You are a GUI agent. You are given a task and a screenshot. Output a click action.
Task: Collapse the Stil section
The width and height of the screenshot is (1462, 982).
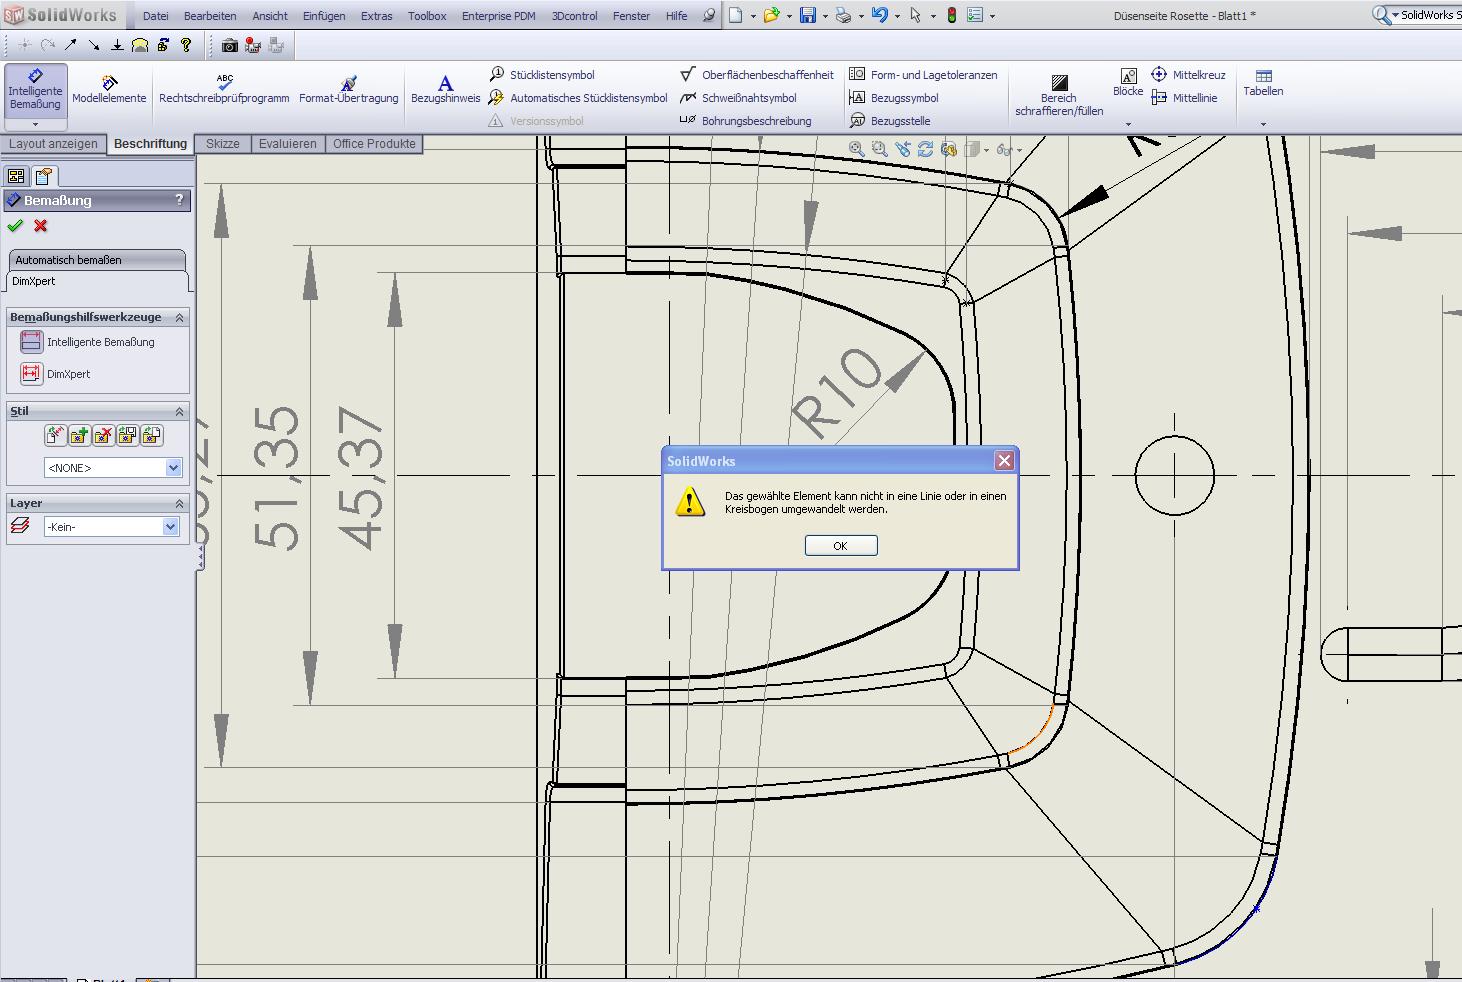tap(180, 411)
